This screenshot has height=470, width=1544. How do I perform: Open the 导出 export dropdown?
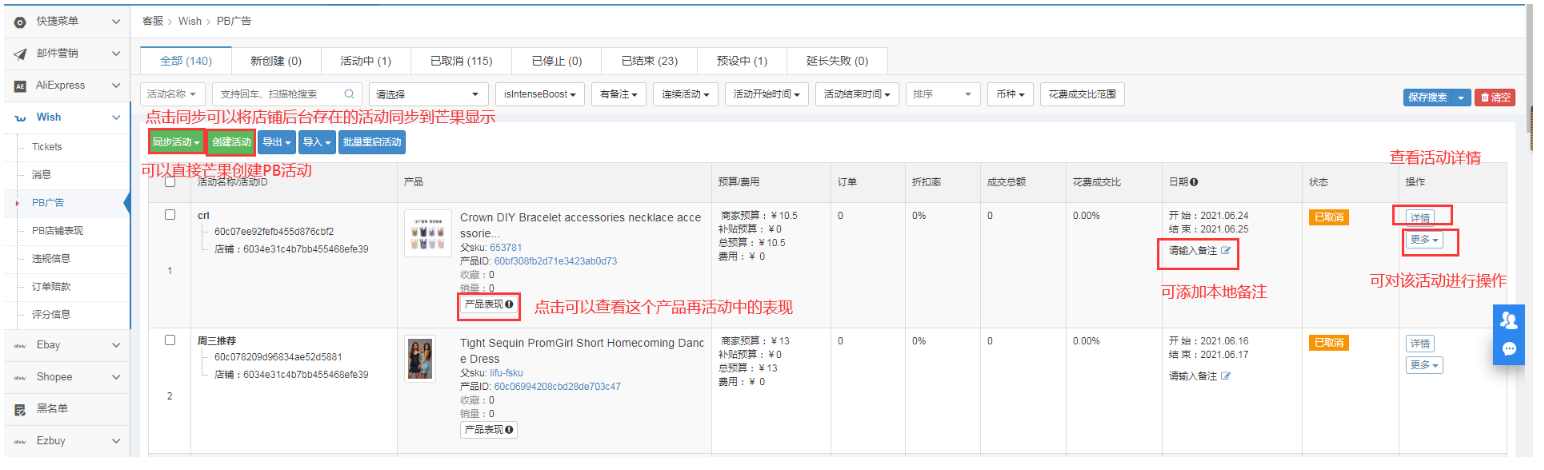point(276,142)
